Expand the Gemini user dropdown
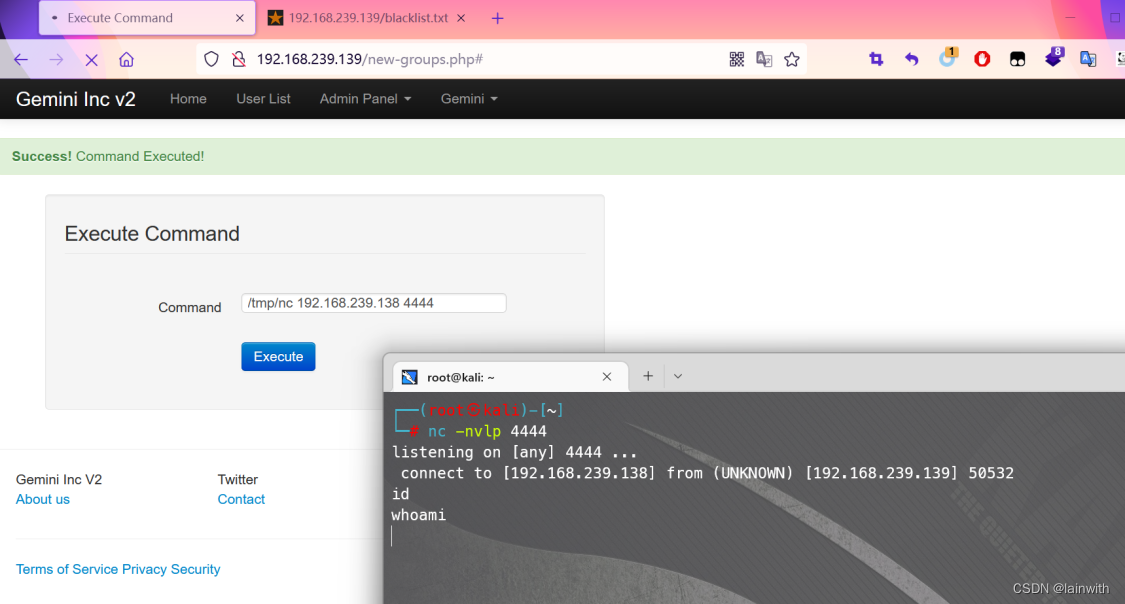The width and height of the screenshot is (1125, 604). tap(469, 99)
